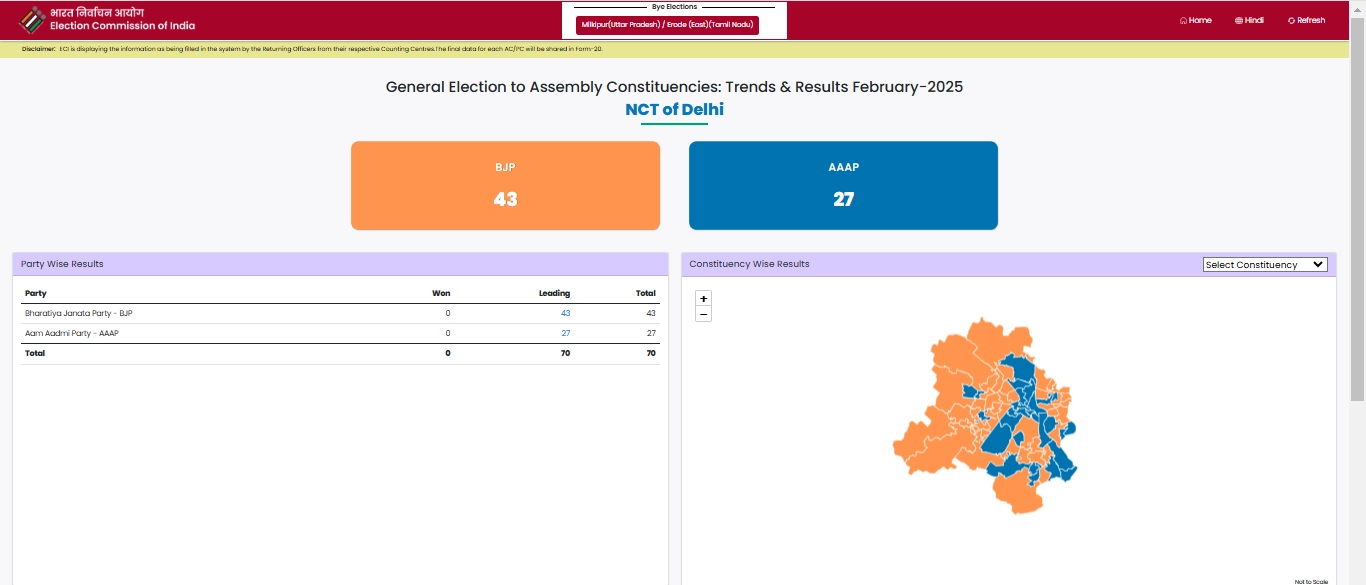Refresh the results using the Refresh icon
This screenshot has width=1366, height=585.
coord(1291,20)
